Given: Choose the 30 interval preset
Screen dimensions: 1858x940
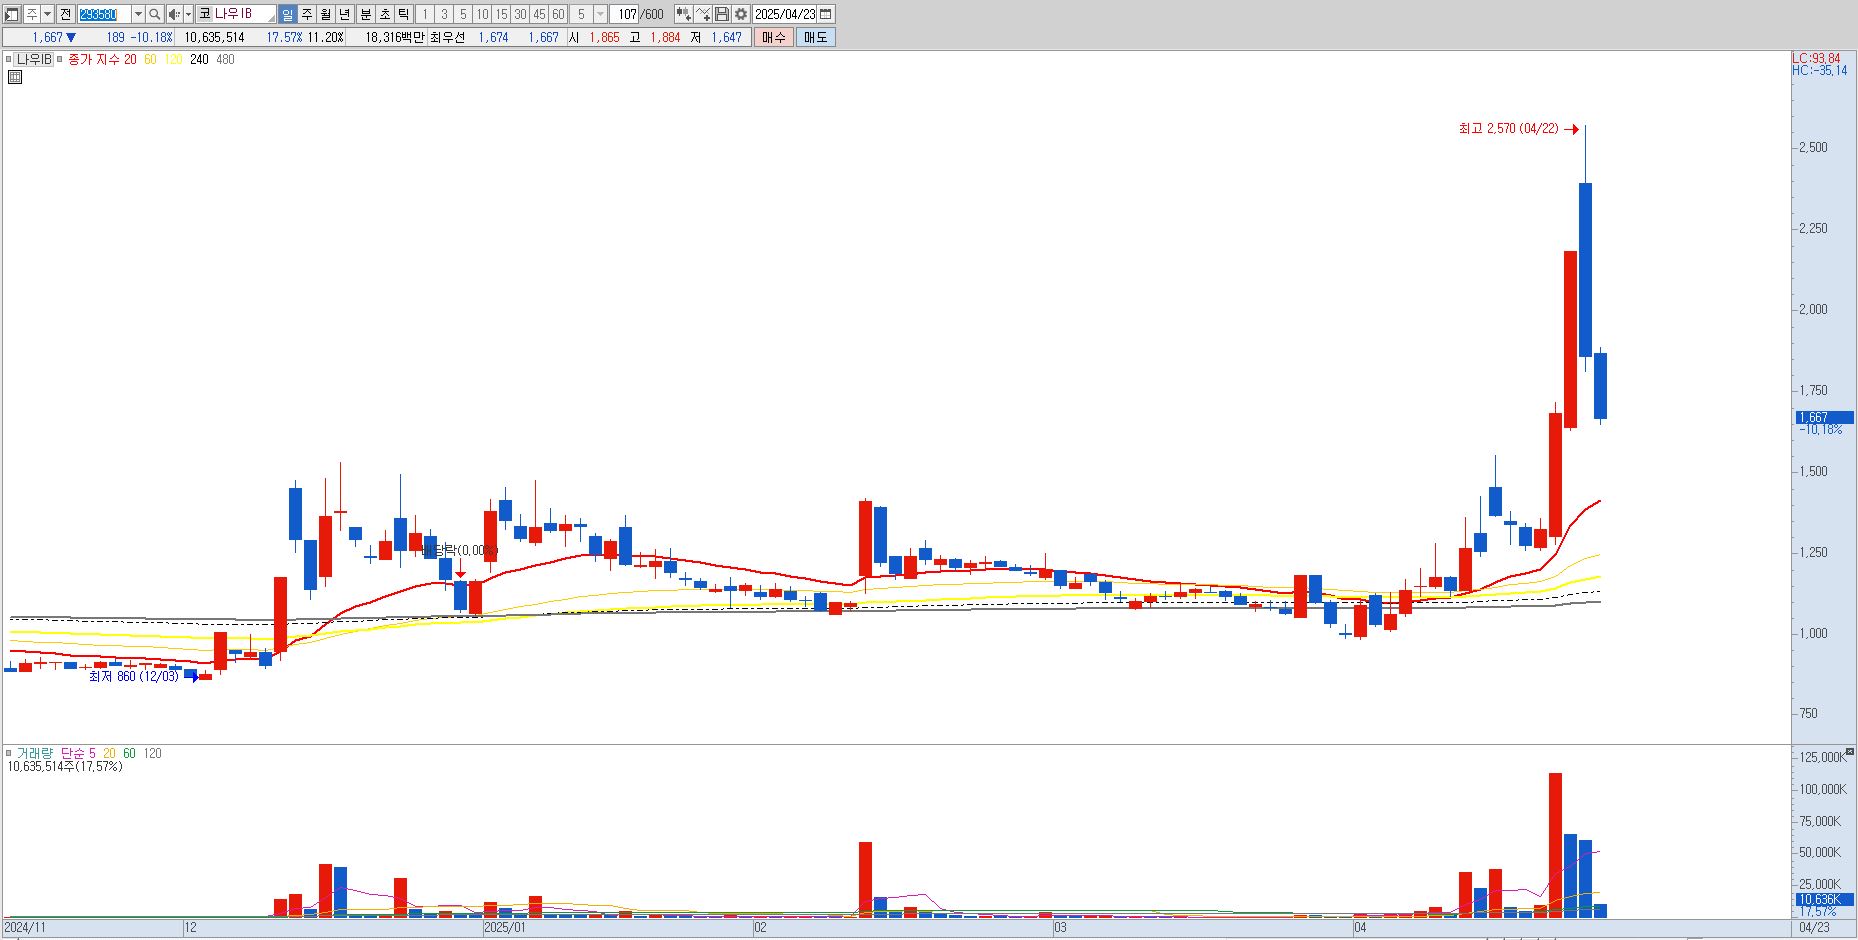Looking at the screenshot, I should click(x=520, y=14).
